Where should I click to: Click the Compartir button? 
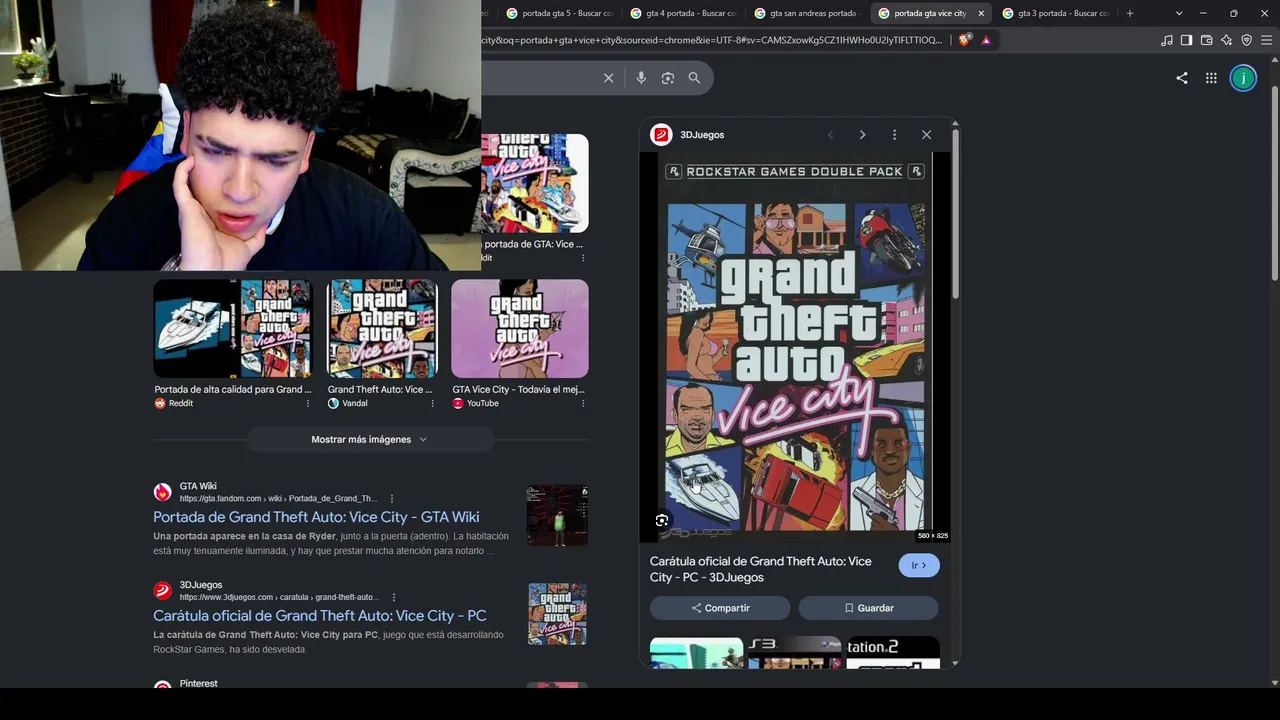pos(720,608)
